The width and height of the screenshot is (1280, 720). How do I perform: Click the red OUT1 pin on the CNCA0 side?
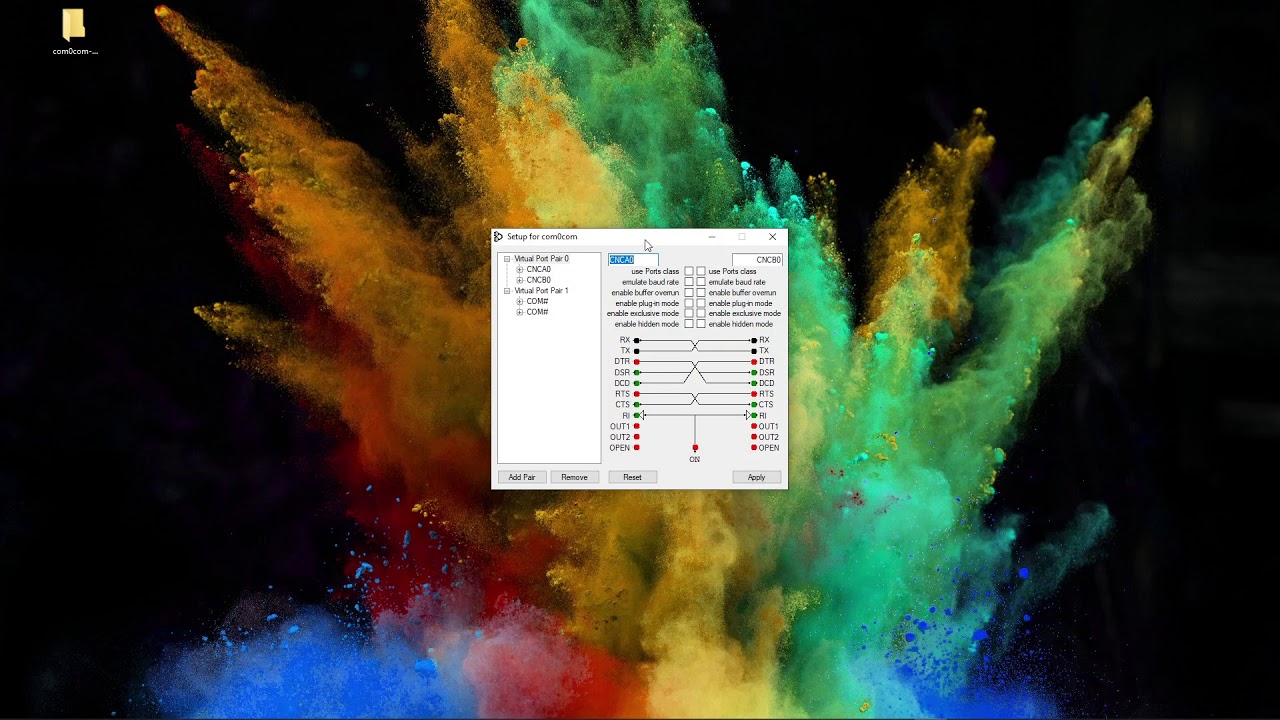tap(636, 427)
